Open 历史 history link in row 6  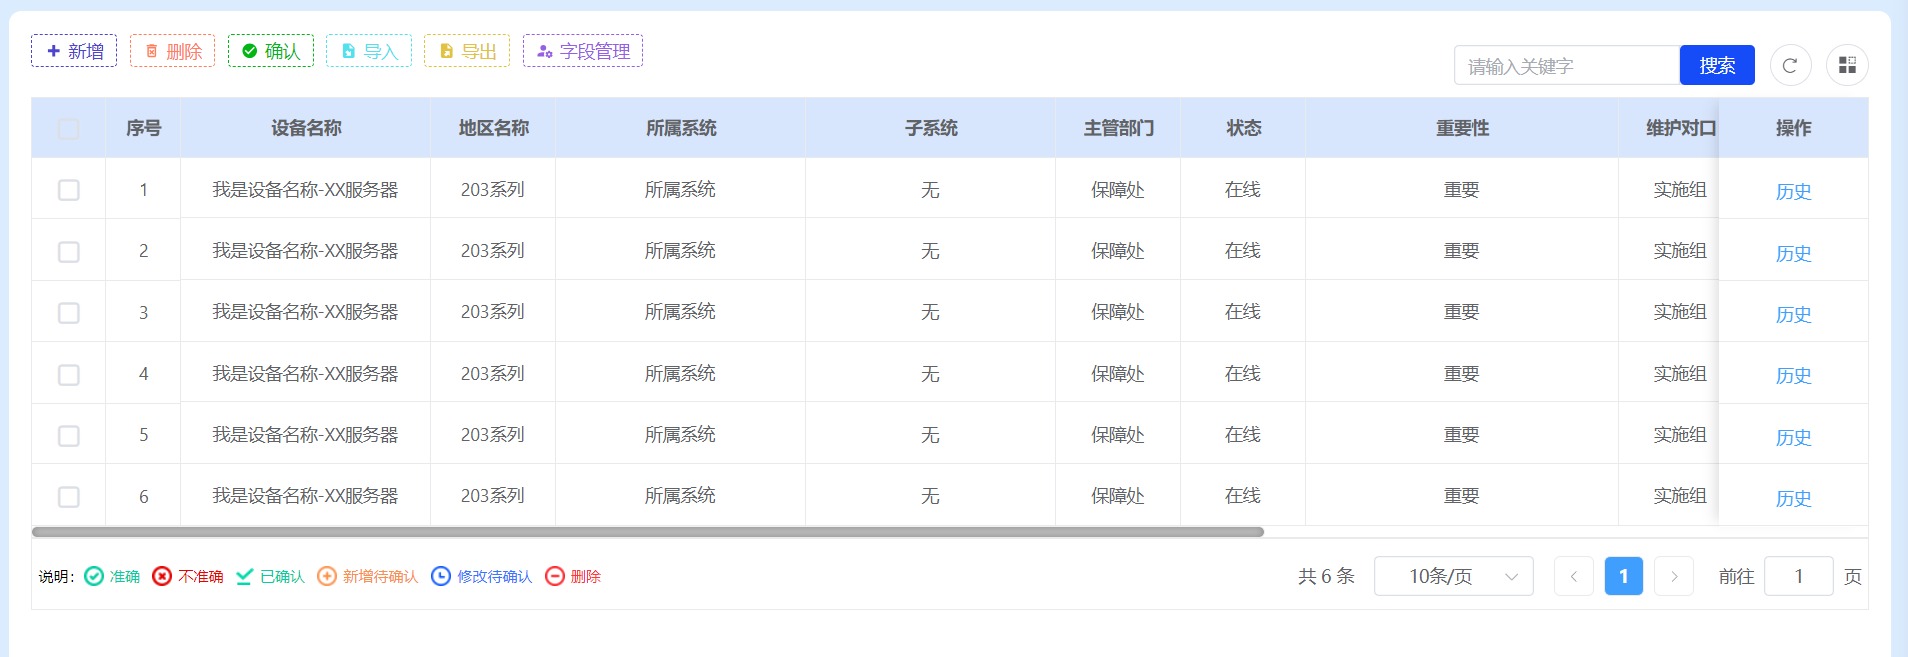pyautogui.click(x=1793, y=498)
